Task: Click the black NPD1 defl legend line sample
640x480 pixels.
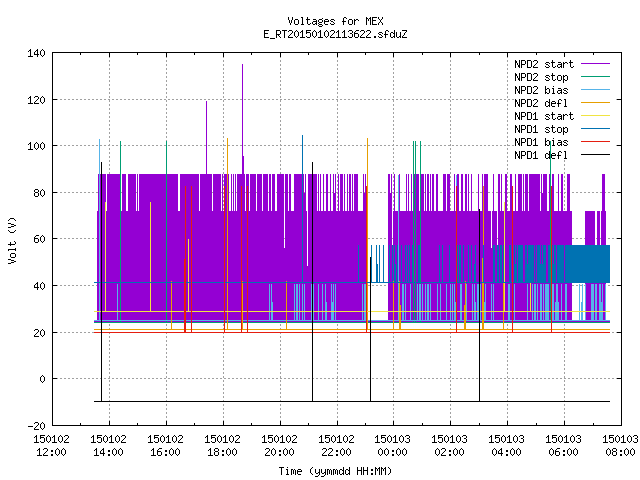Action: pos(595,155)
